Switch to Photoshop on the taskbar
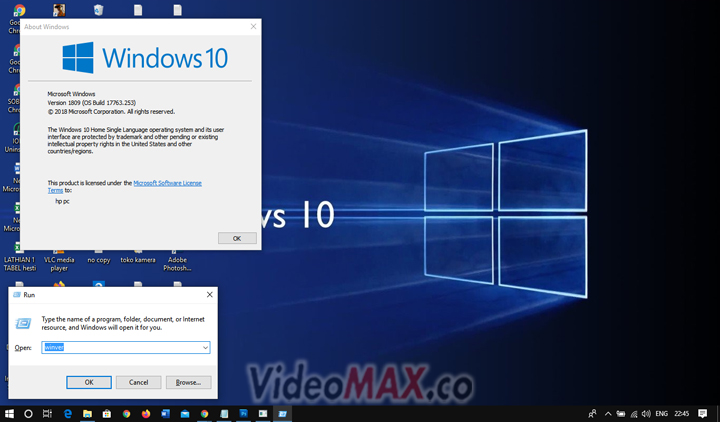Screen dimensions: 720x422 click(243, 414)
